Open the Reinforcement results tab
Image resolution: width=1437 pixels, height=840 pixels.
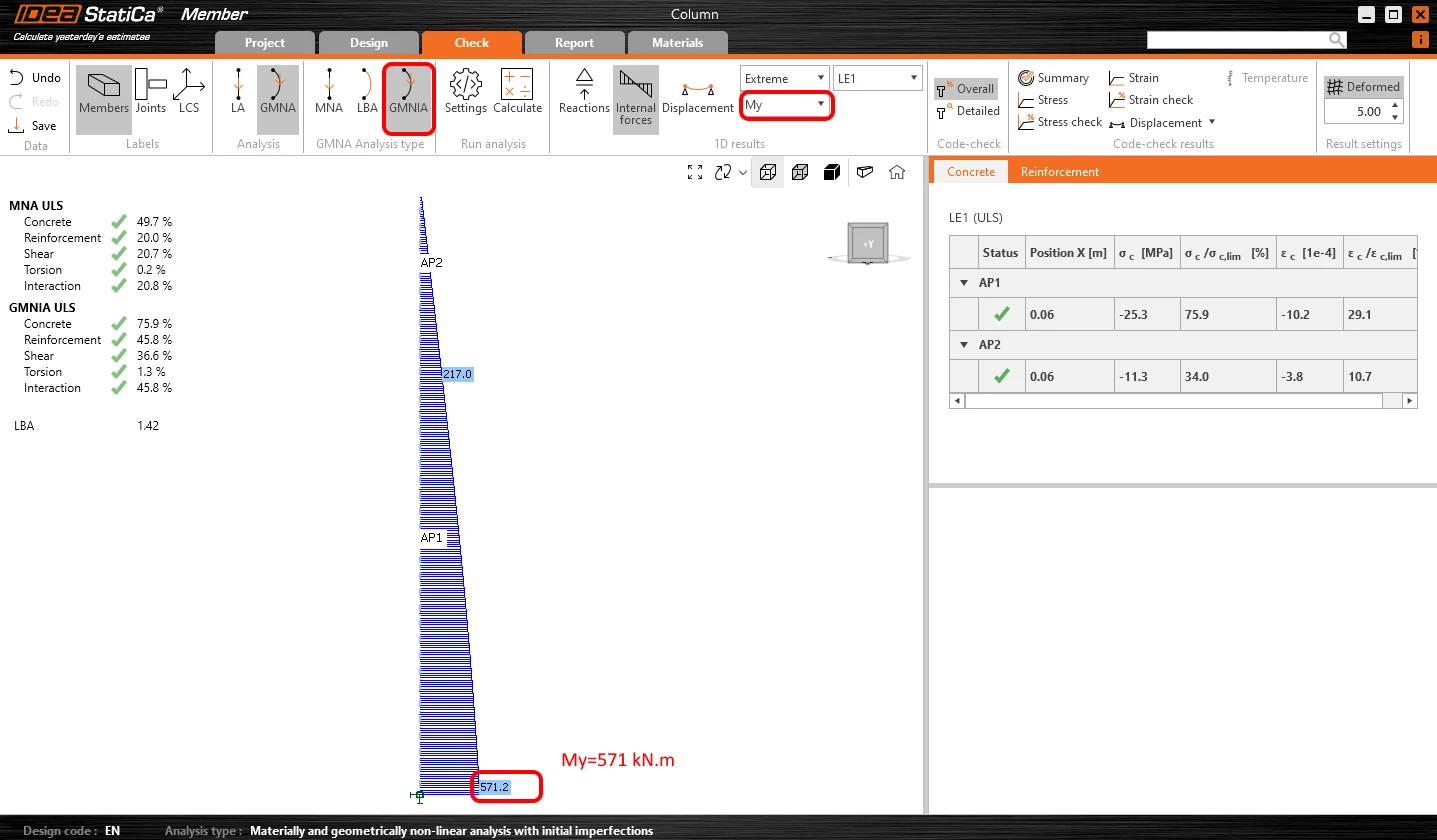tap(1059, 172)
